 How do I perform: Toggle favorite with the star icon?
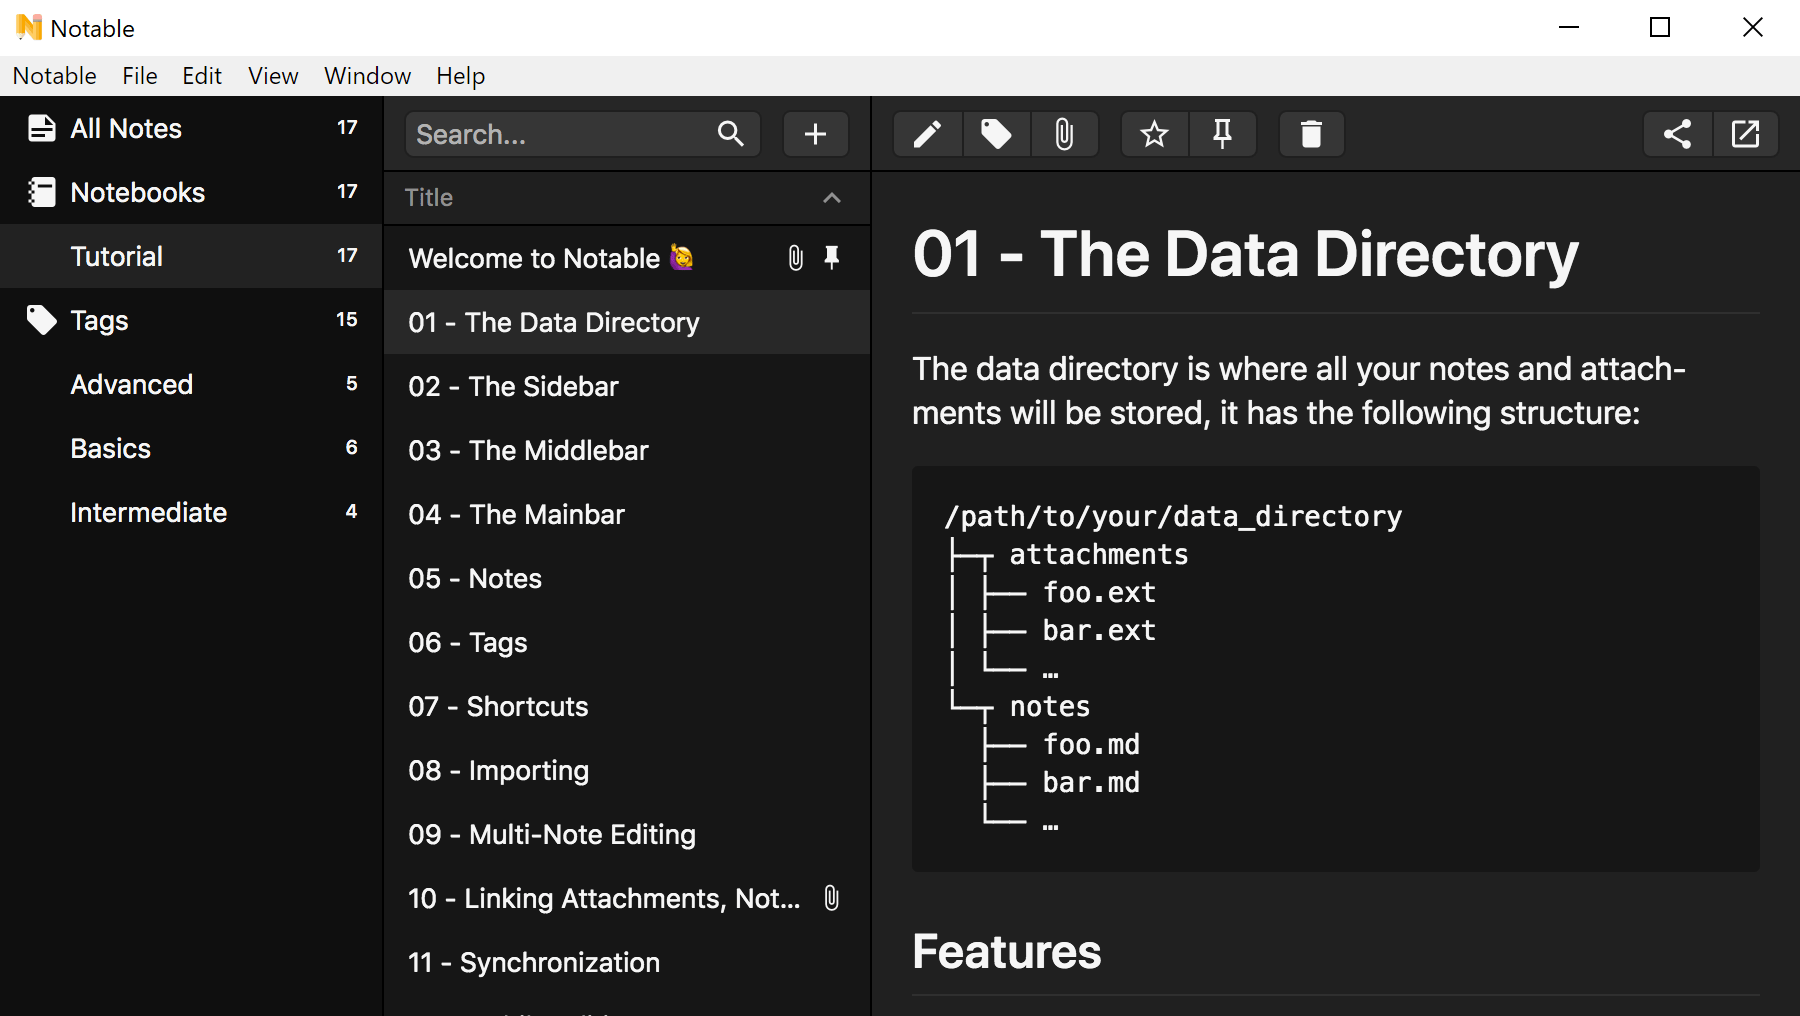pyautogui.click(x=1155, y=134)
